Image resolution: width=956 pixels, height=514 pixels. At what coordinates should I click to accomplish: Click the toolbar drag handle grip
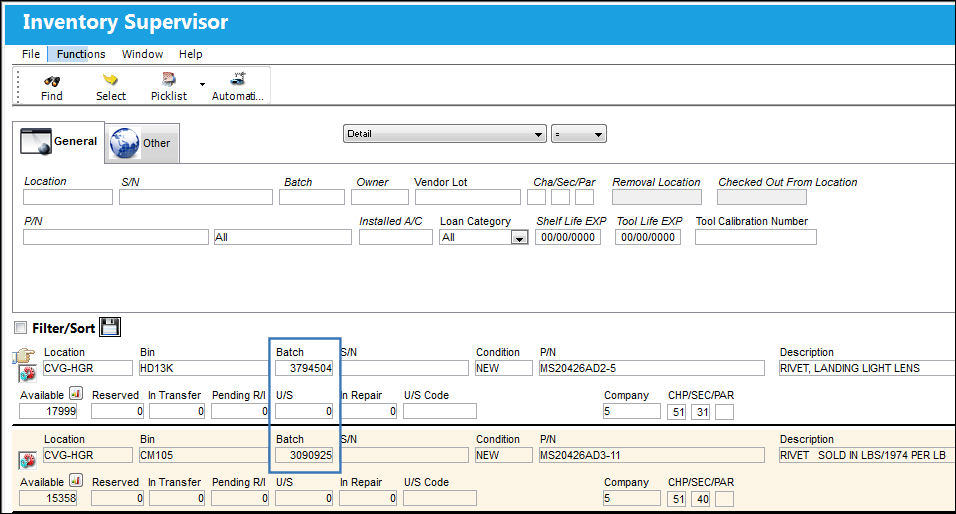(x=18, y=86)
